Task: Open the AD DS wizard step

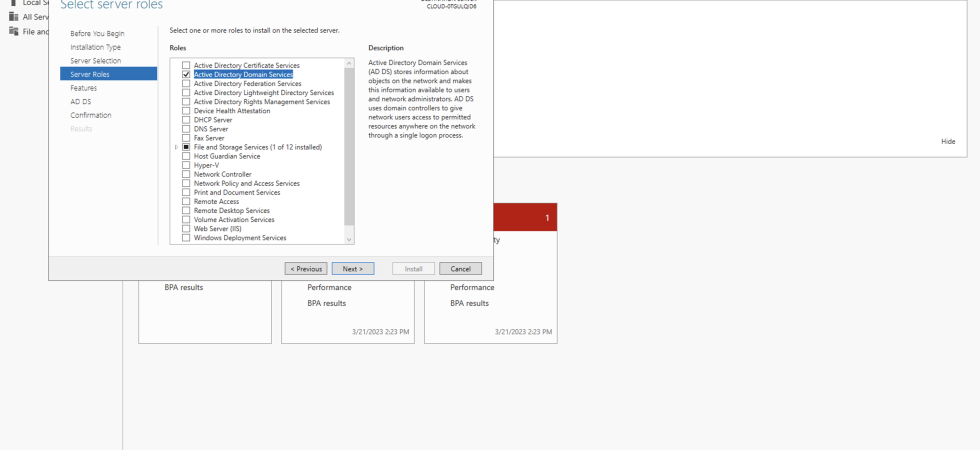Action: [81, 101]
